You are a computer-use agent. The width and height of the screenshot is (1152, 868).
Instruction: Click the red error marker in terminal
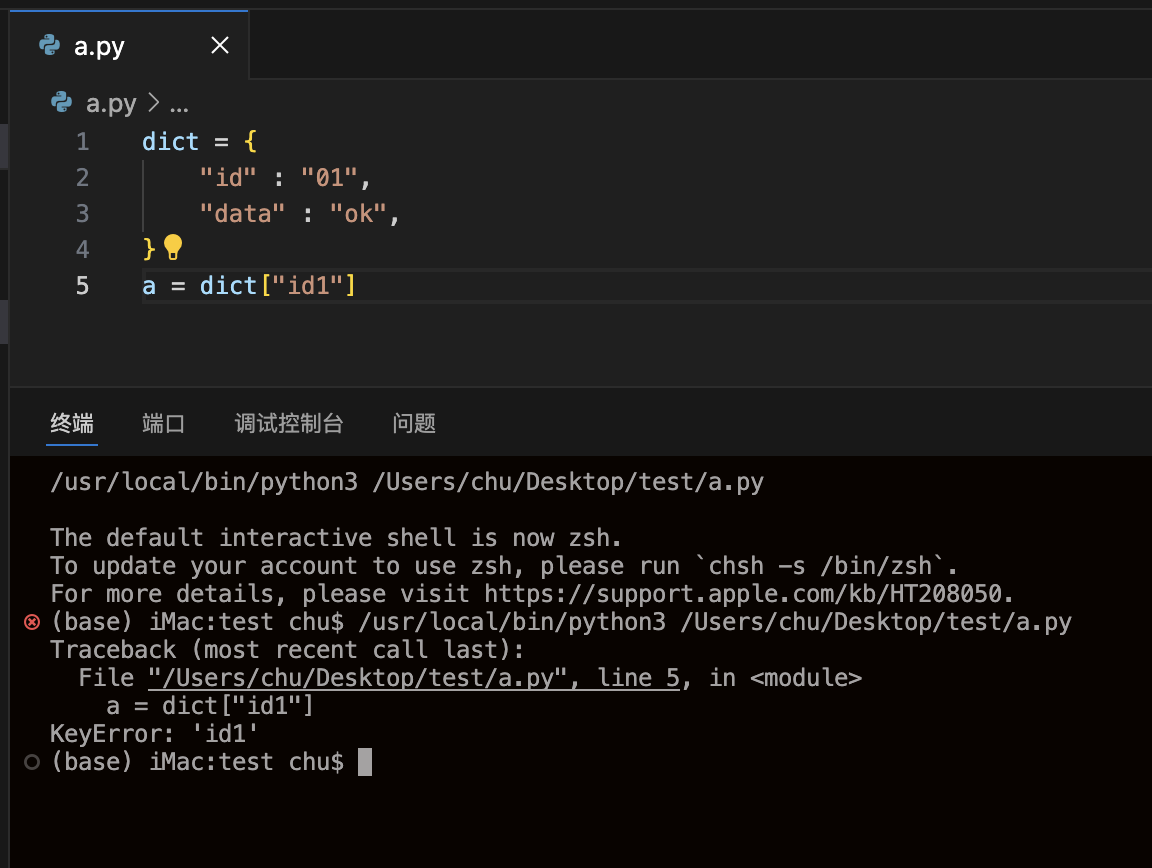pyautogui.click(x=32, y=622)
